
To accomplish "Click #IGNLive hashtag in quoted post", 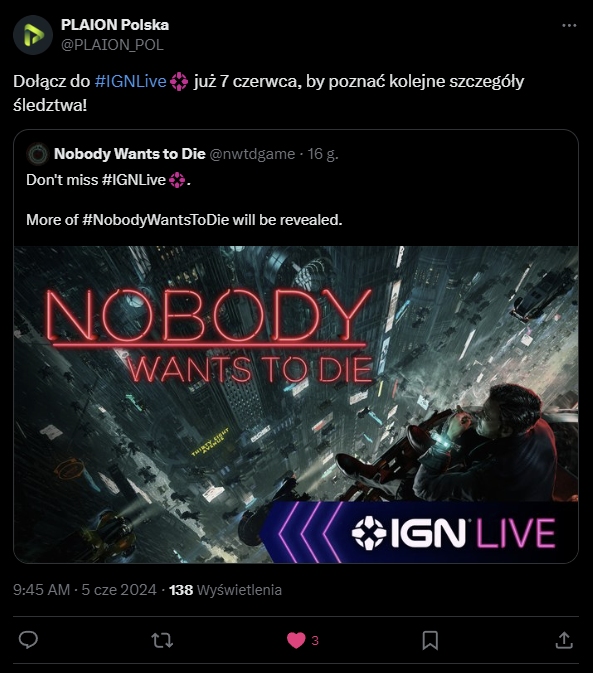I will (133, 180).
